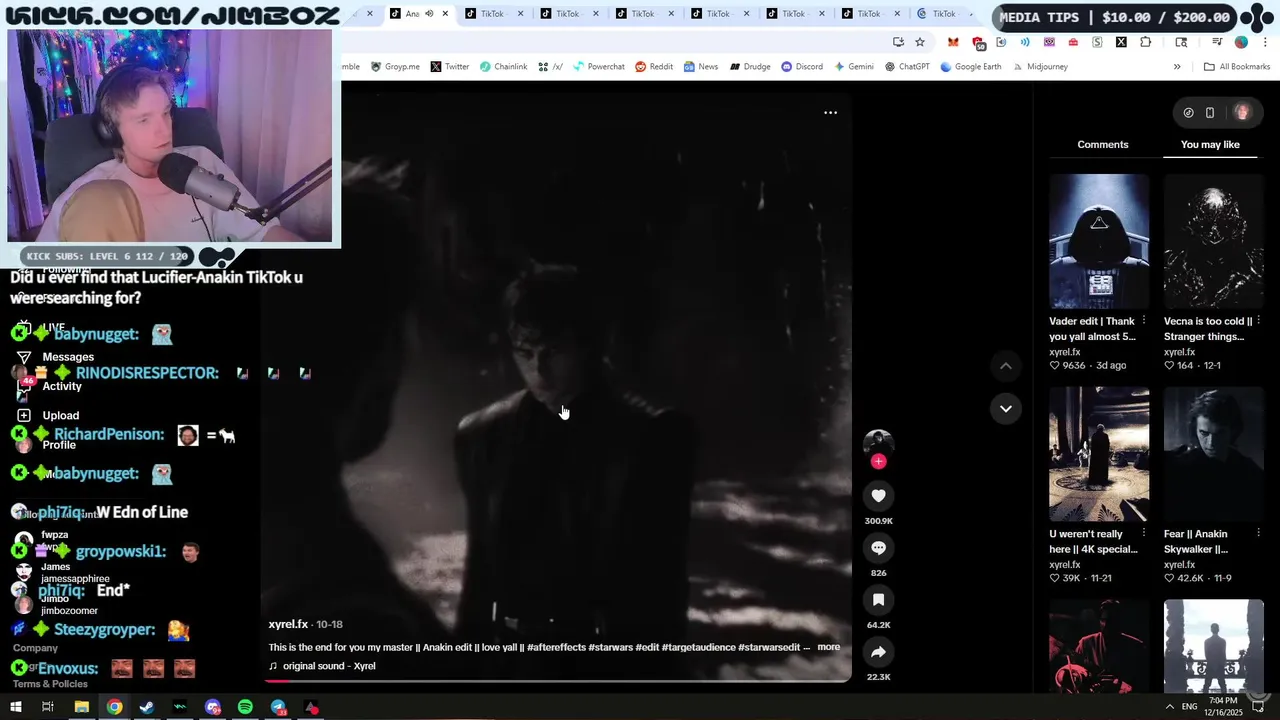Screen dimensions: 1280x720
Task: Open options for Vecna is too cold card
Action: click(x=1258, y=321)
